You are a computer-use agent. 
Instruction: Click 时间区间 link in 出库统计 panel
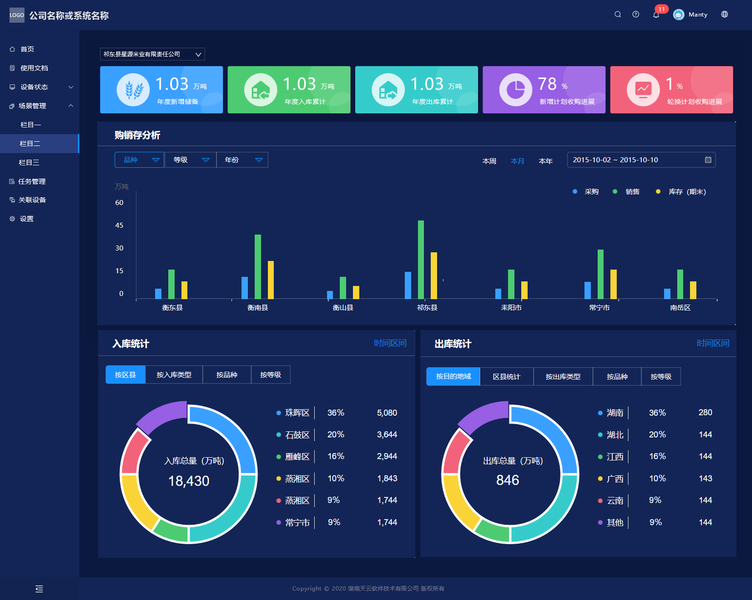point(713,343)
